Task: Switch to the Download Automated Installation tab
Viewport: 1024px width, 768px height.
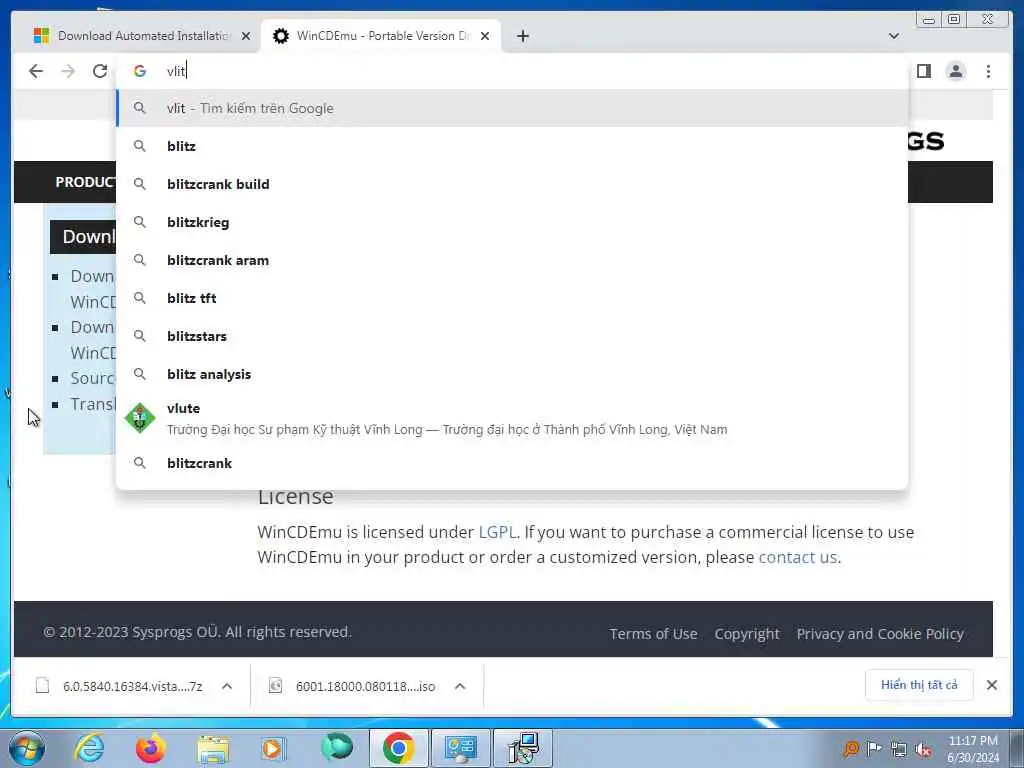Action: [141, 36]
